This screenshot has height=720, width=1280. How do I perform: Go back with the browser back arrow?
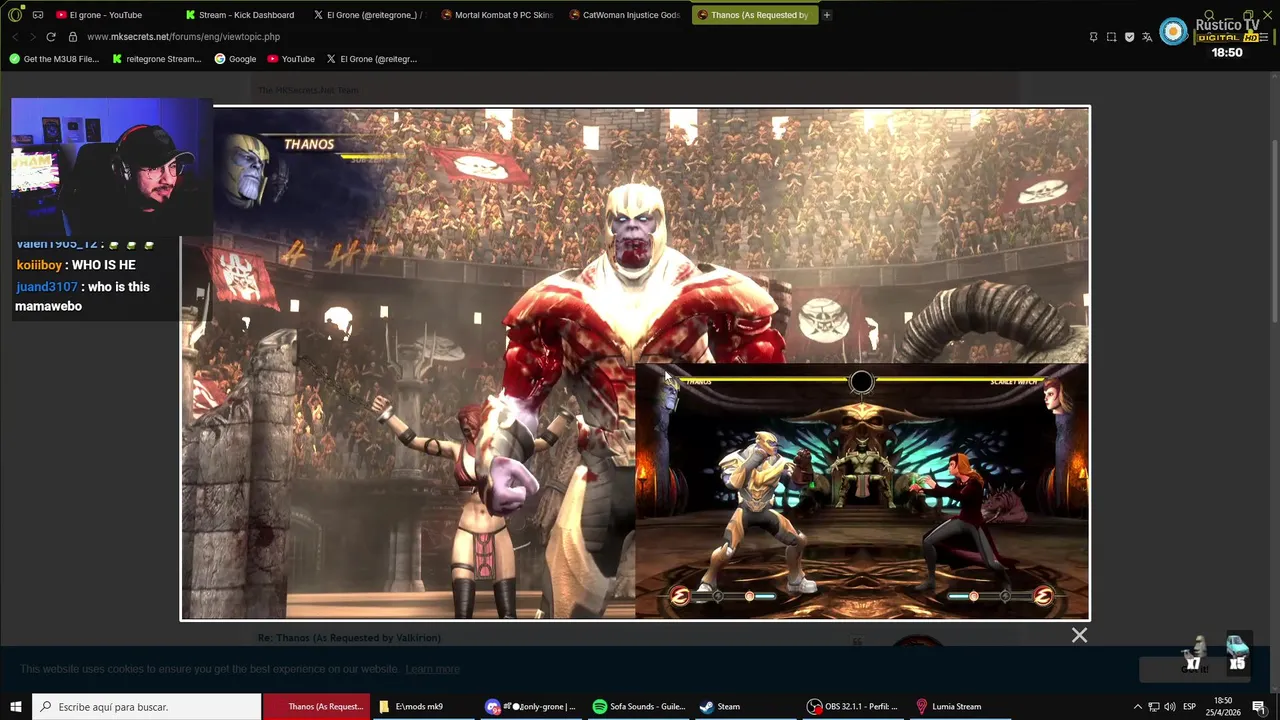(15, 37)
